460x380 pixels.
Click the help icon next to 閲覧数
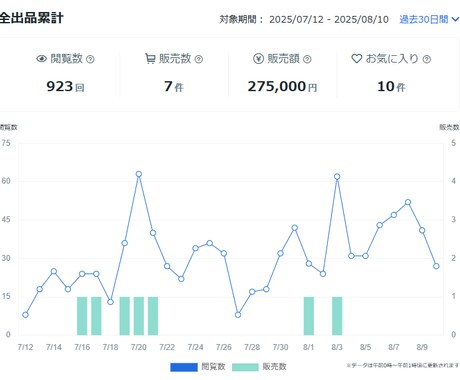click(x=90, y=59)
